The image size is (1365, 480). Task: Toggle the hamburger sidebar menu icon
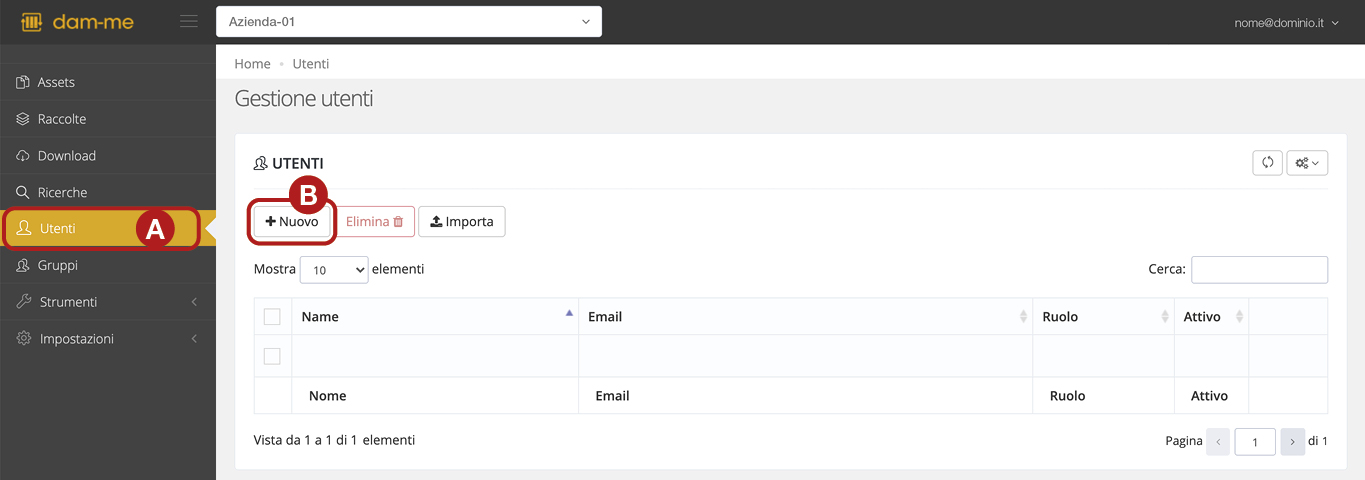188,21
